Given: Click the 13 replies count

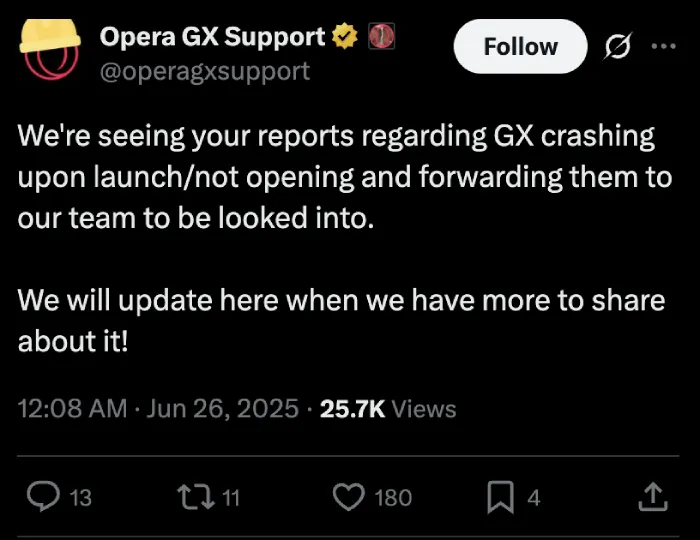Looking at the screenshot, I should point(81,498).
